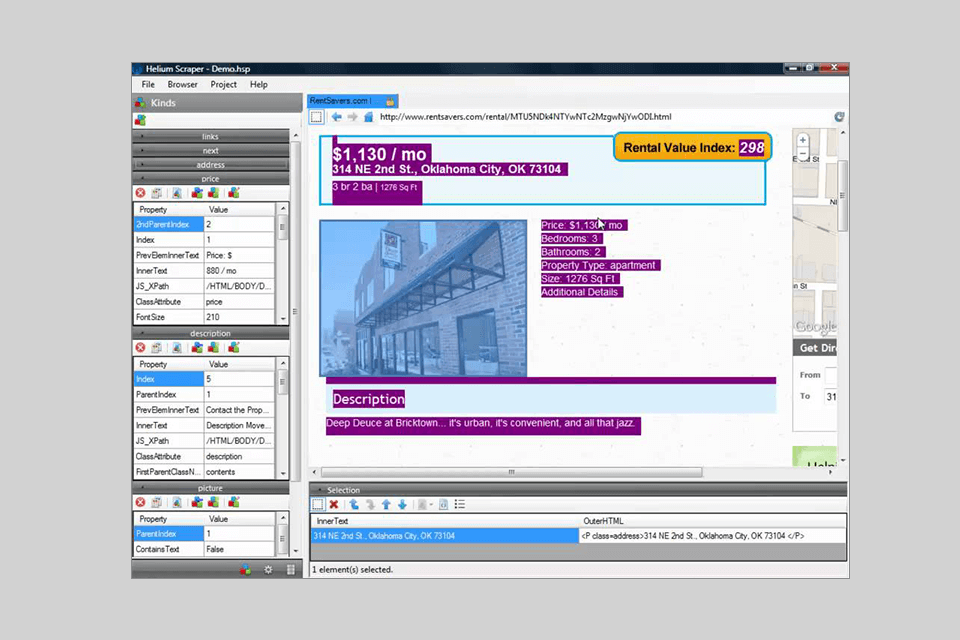This screenshot has height=640, width=960.
Task: Click the OuterHTML column header
Action: [x=713, y=521]
